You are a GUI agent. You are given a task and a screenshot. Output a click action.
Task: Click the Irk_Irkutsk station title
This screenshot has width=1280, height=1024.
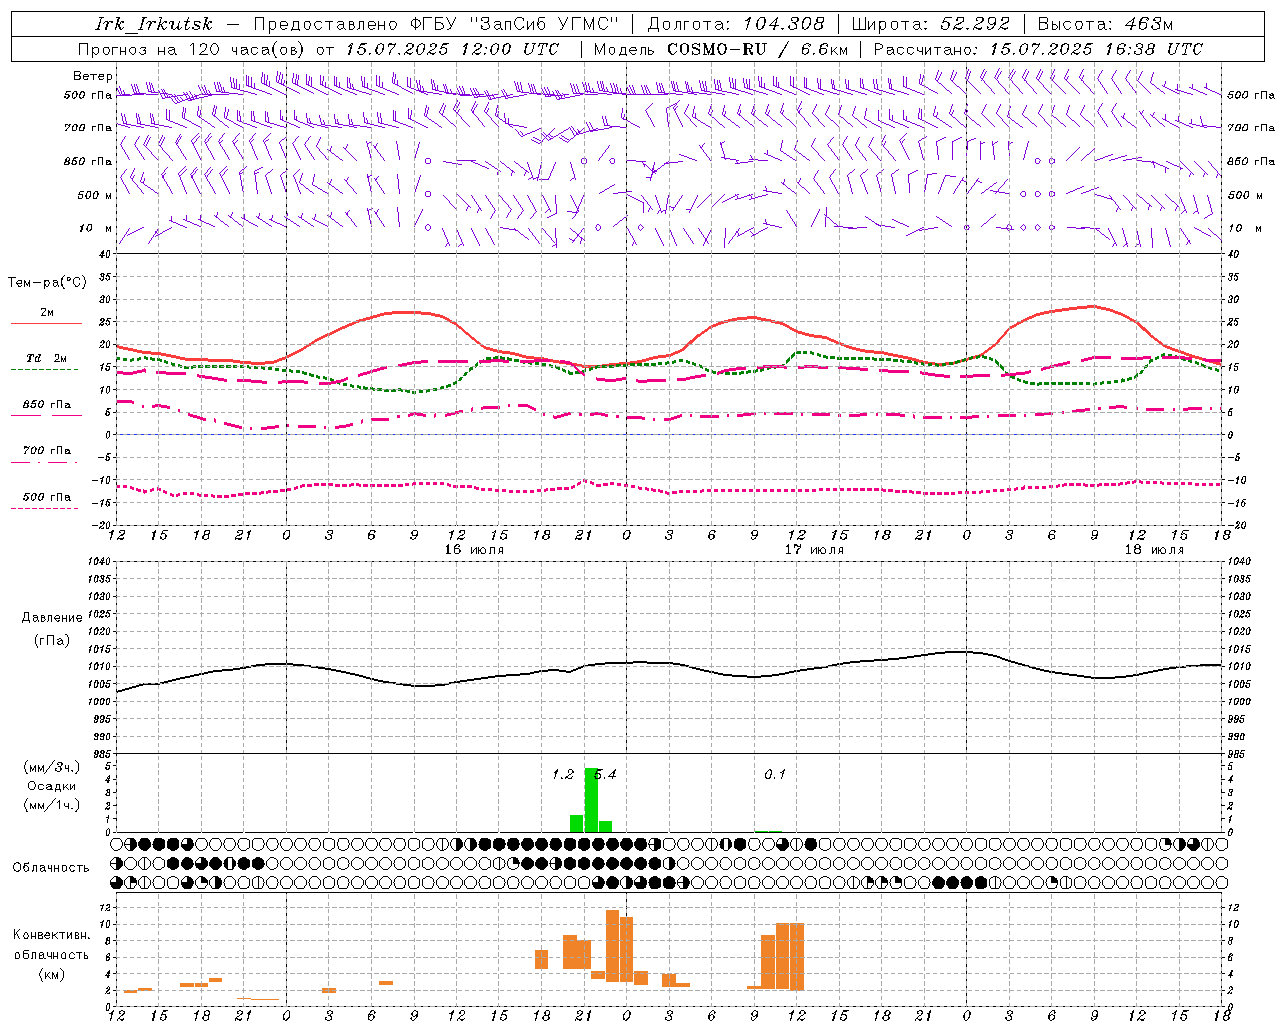tap(154, 24)
